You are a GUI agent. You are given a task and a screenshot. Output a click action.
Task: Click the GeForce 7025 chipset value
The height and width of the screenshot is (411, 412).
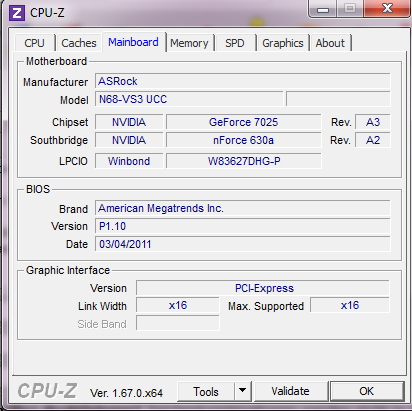coord(244,122)
